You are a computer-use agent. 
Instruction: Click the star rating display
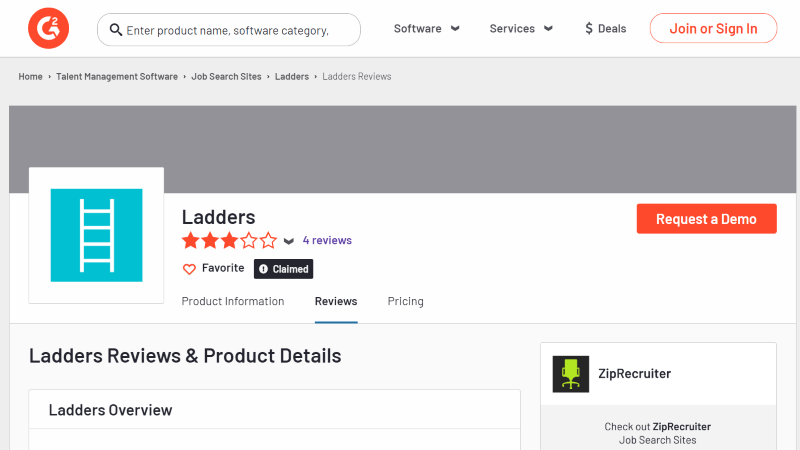pos(230,240)
